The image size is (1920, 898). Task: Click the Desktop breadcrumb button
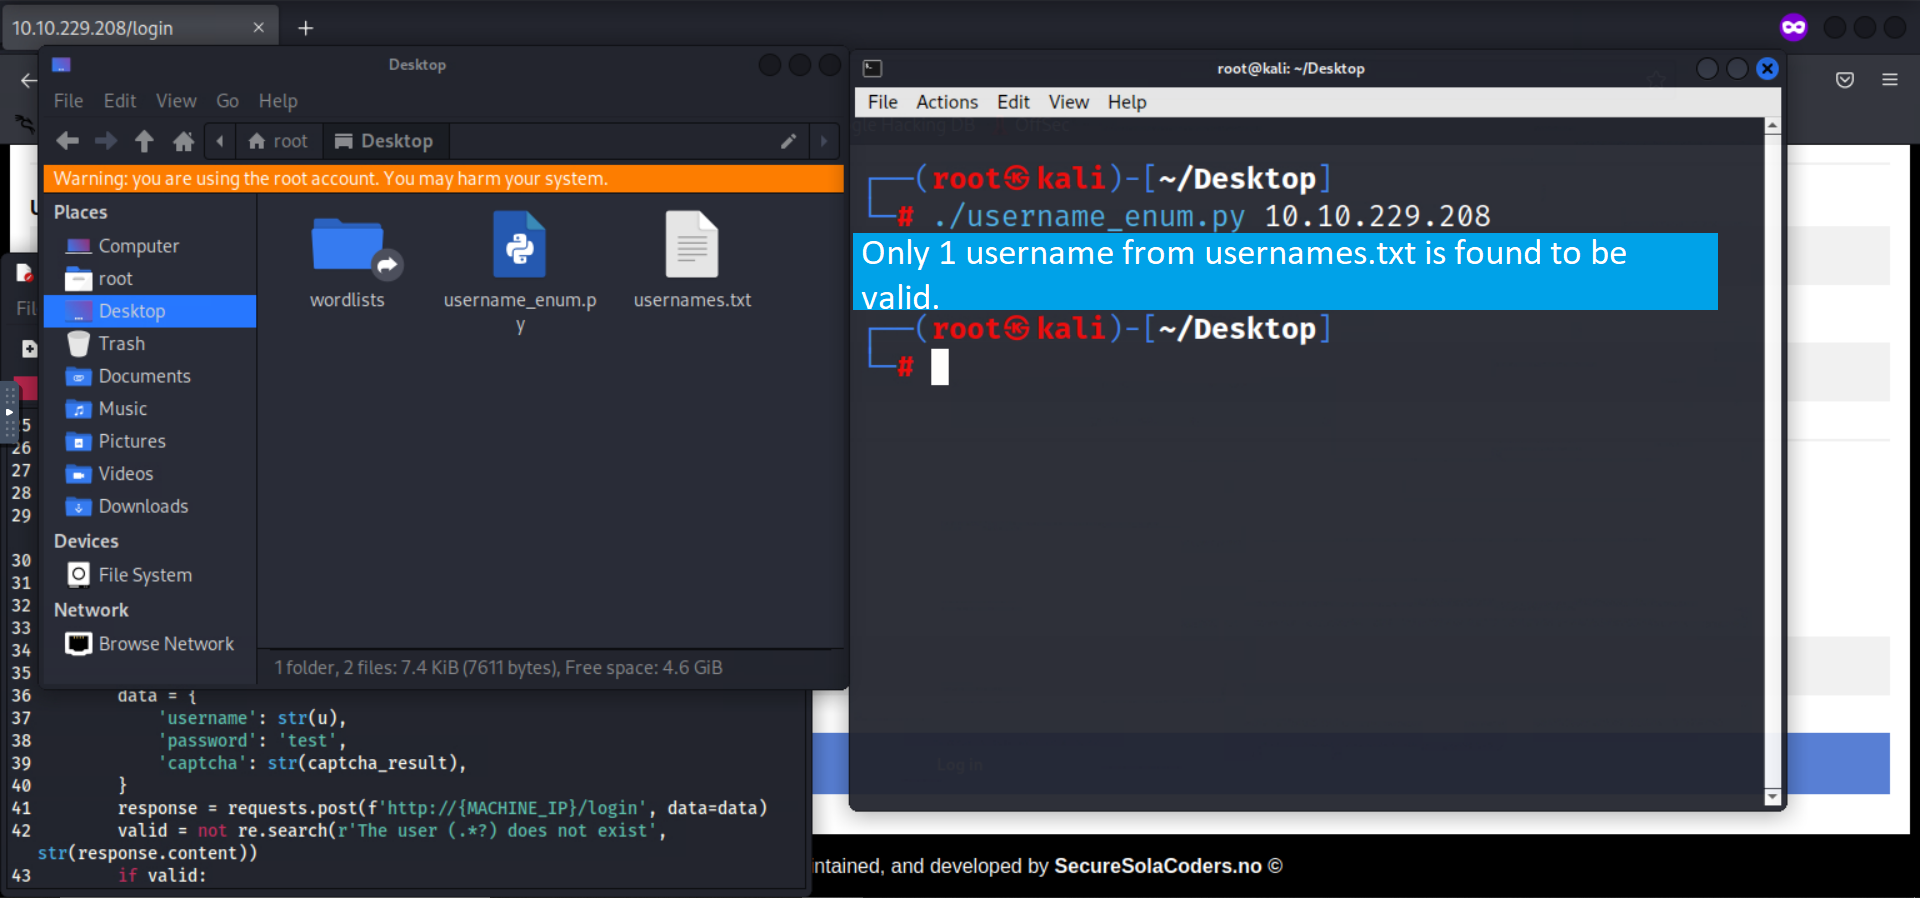[384, 141]
